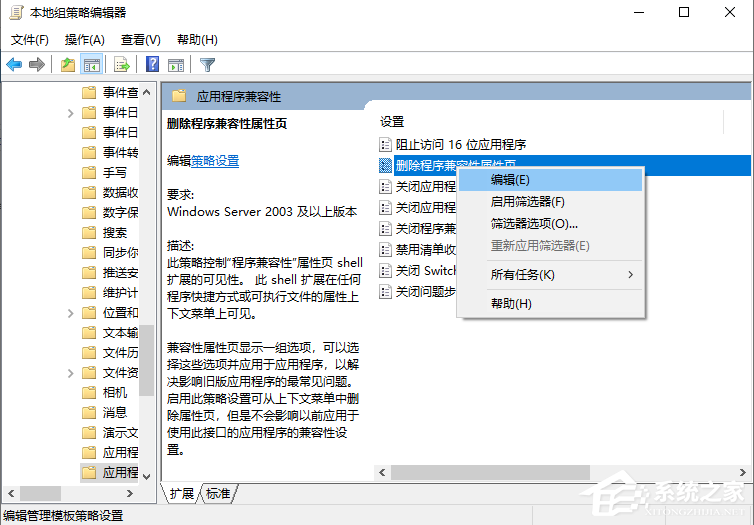754x525 pixels.
Task: Open the blue question mark Help icon
Action: [152, 64]
